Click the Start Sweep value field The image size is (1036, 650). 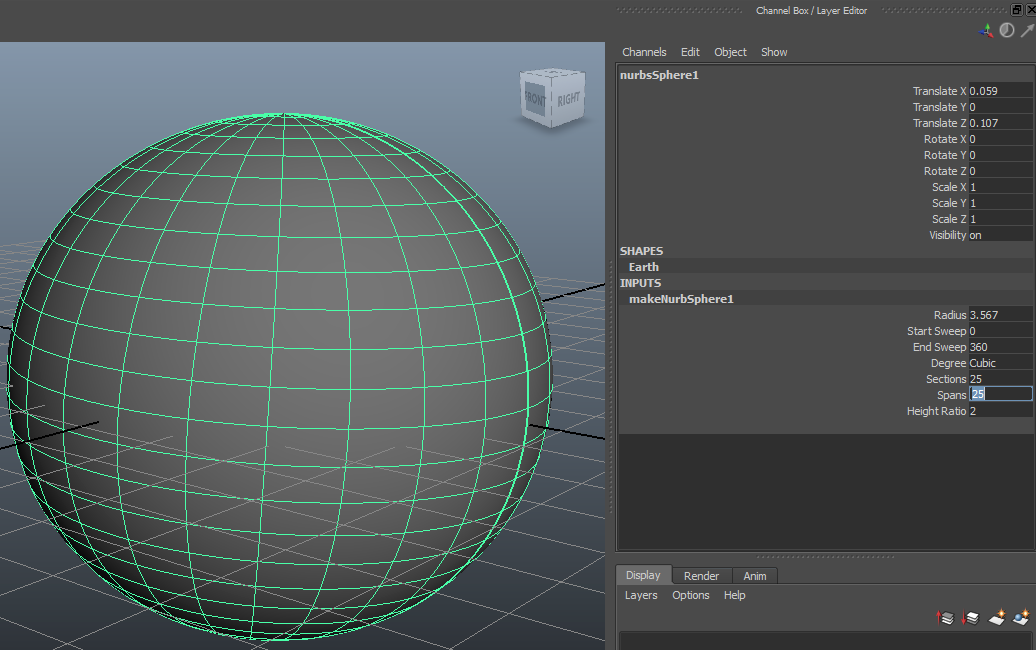pyautogui.click(x=1000, y=331)
